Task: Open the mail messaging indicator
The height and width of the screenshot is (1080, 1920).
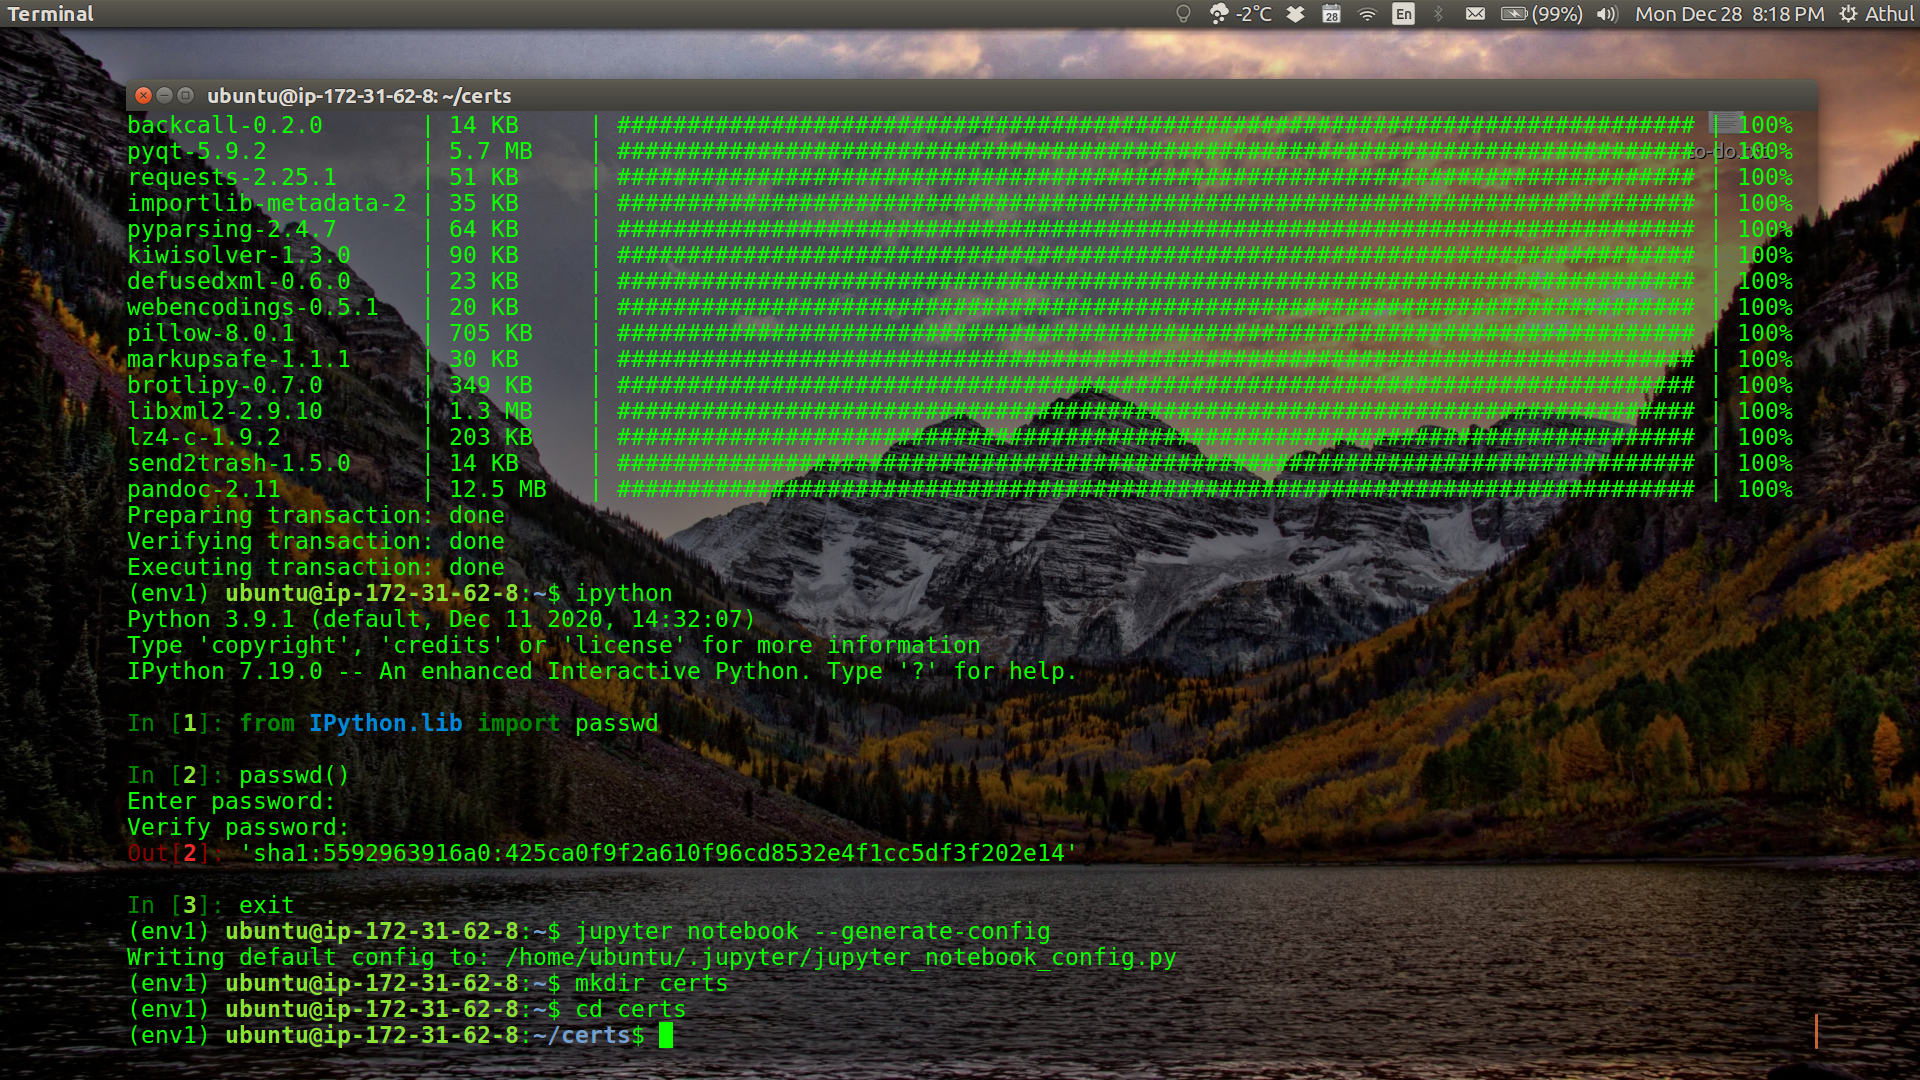Action: (1475, 14)
